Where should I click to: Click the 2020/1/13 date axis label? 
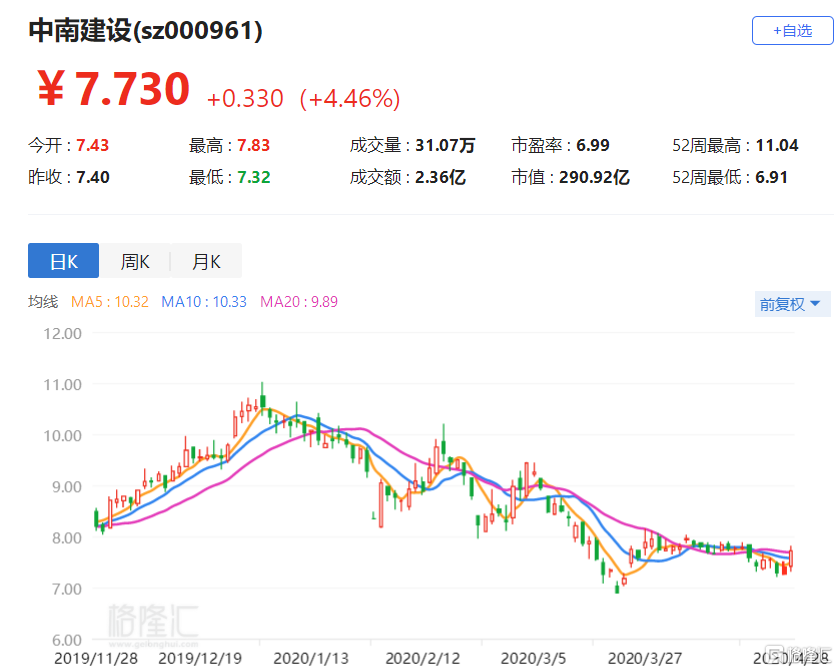311,658
